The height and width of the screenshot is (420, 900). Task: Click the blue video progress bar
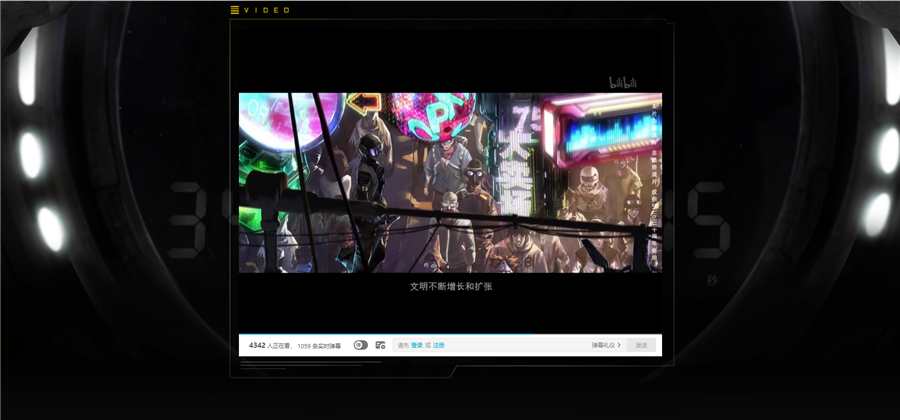coord(385,335)
